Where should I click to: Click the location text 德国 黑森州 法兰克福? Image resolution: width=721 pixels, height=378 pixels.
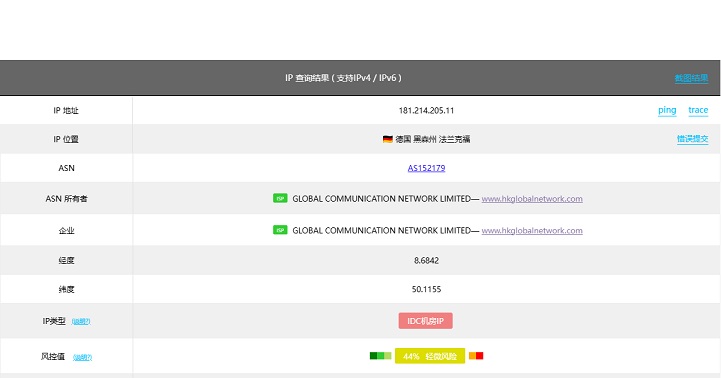432,139
